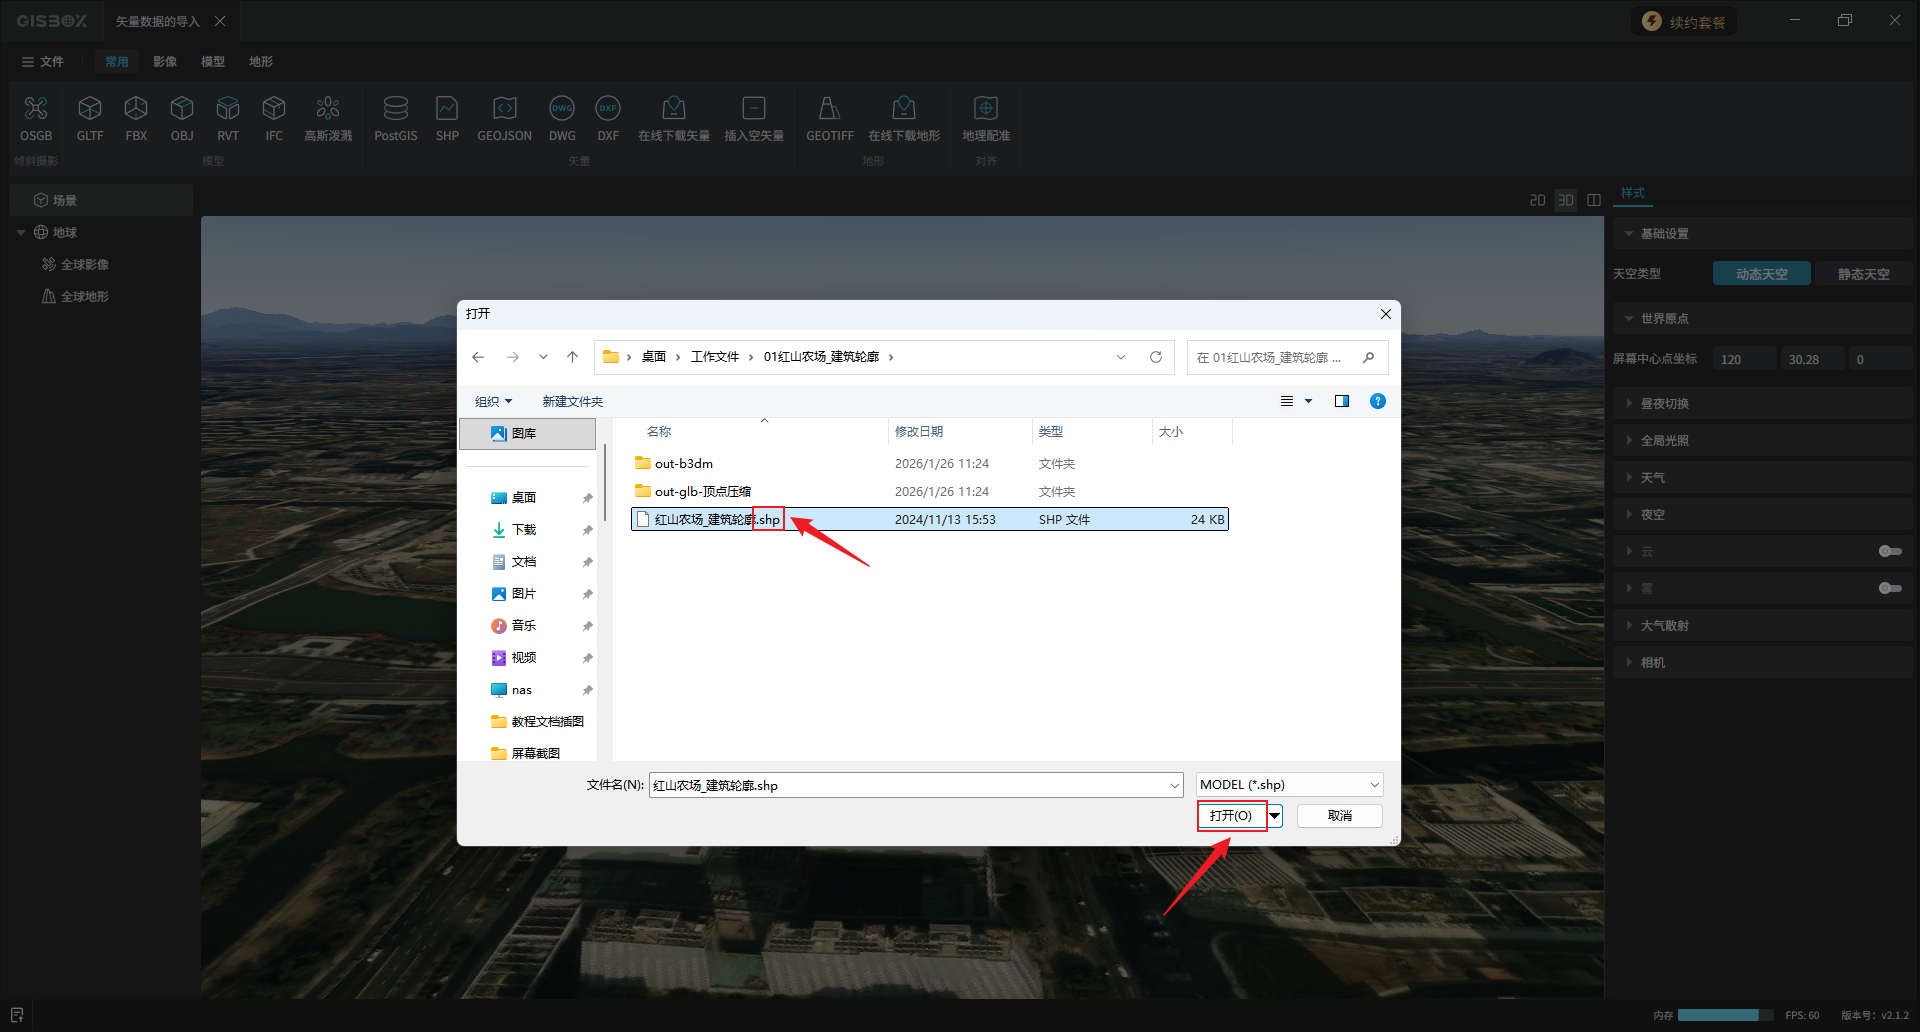
Task: Click the 取消 button
Action: pos(1339,816)
